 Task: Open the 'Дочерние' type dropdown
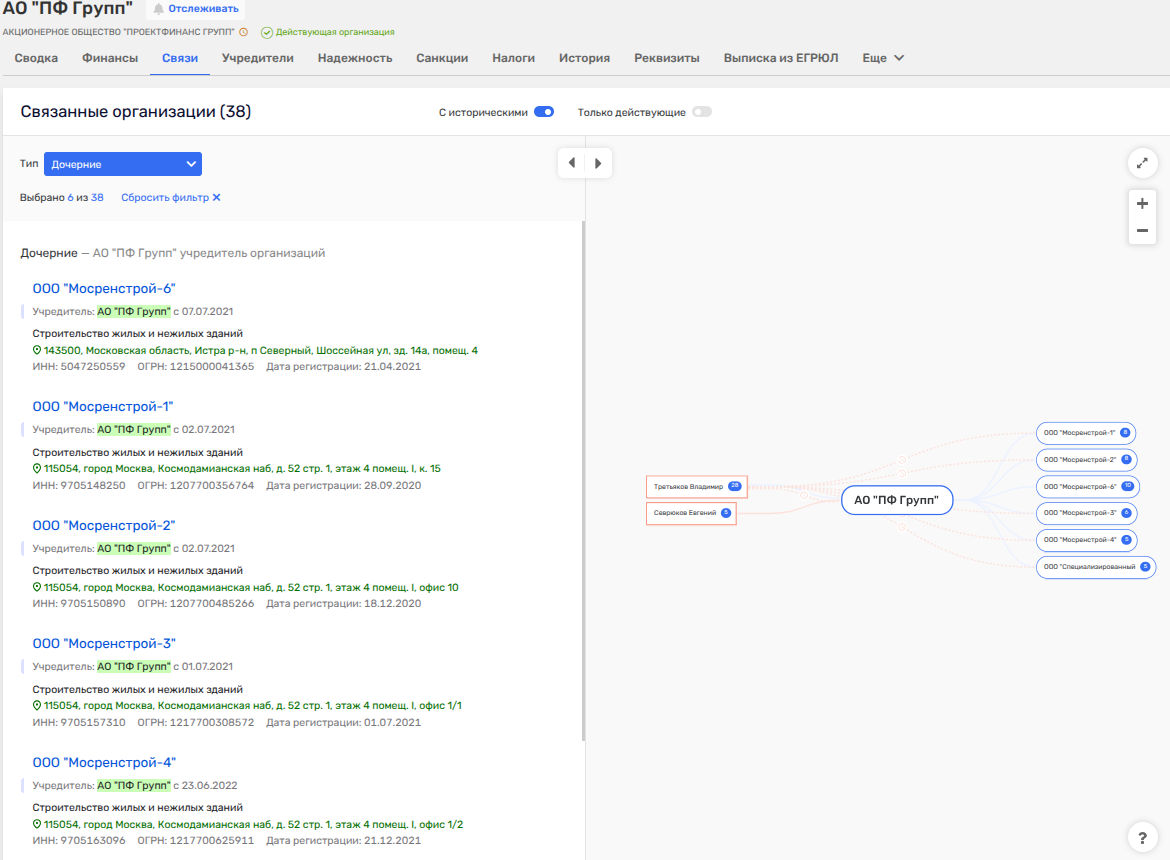pos(123,164)
